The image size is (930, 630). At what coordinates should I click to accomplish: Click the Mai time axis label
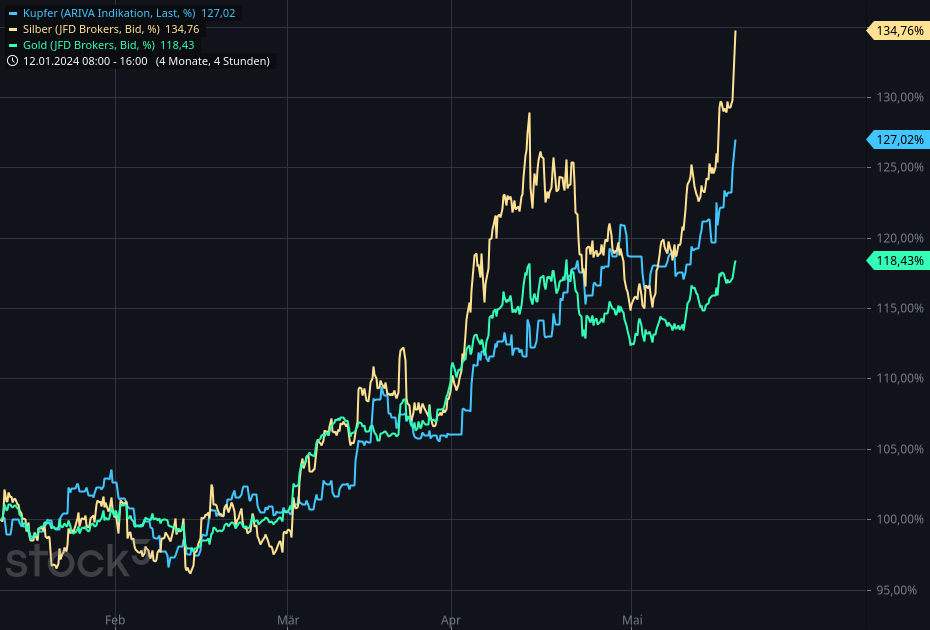point(632,620)
